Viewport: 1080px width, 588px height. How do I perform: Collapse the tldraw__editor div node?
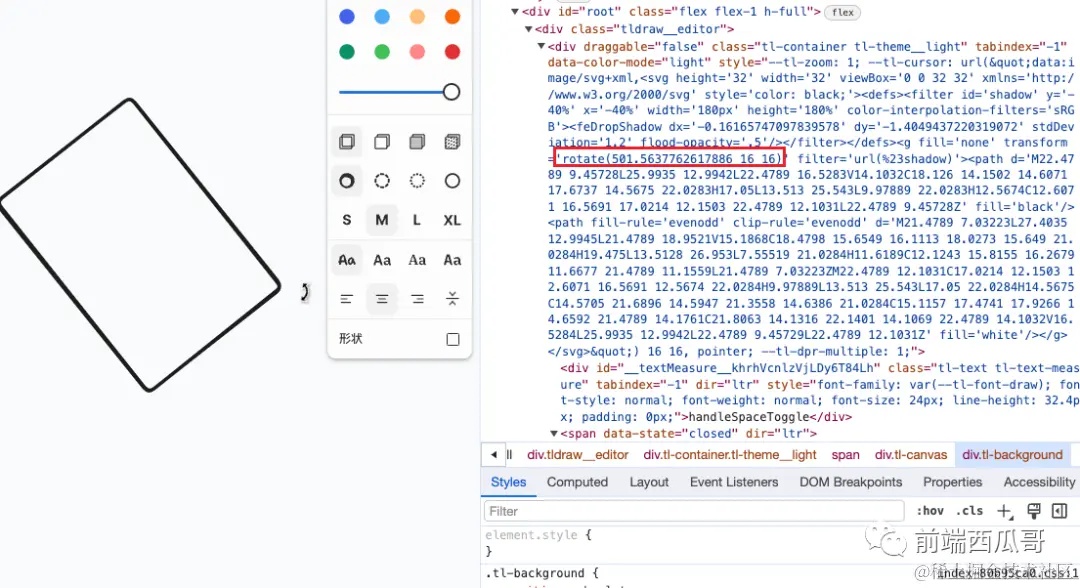[528, 29]
